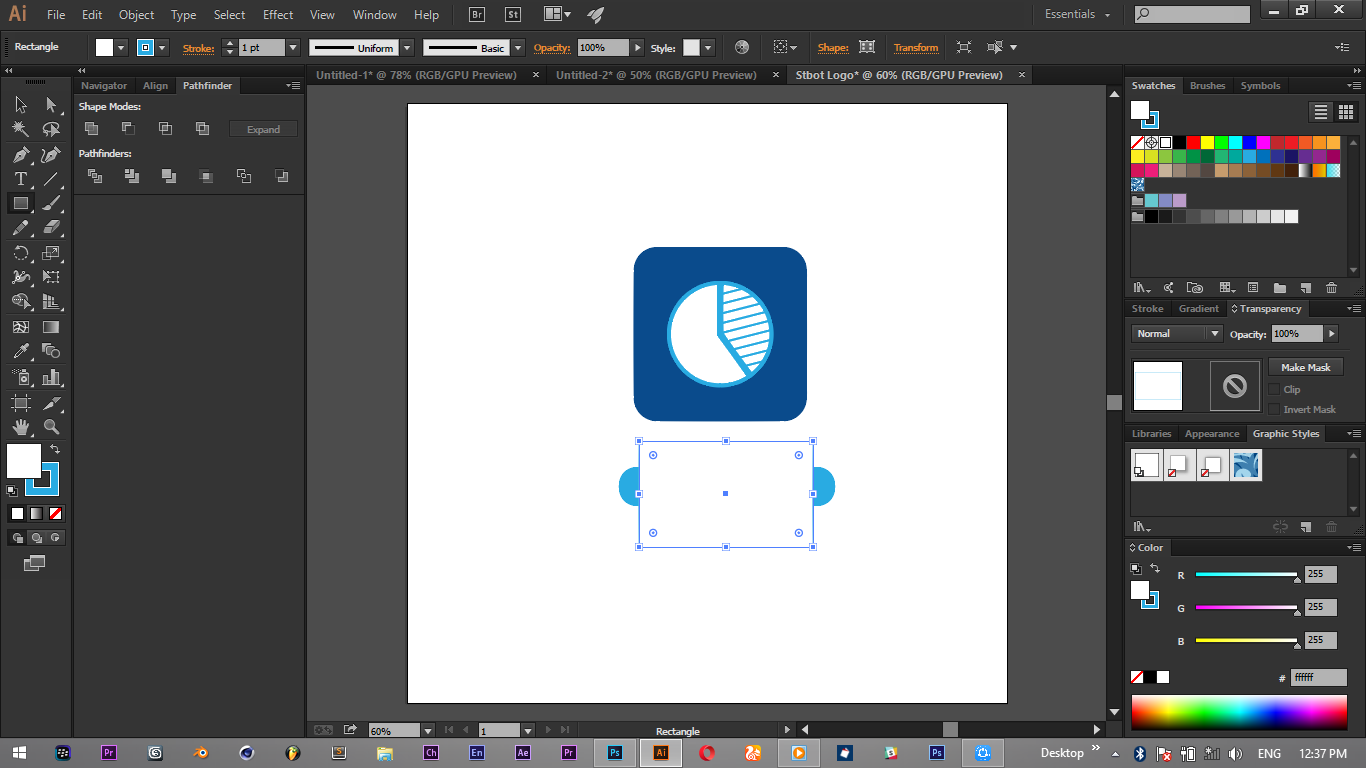This screenshot has height=768, width=1366.
Task: Activate the Zoom tool
Action: tap(51, 427)
